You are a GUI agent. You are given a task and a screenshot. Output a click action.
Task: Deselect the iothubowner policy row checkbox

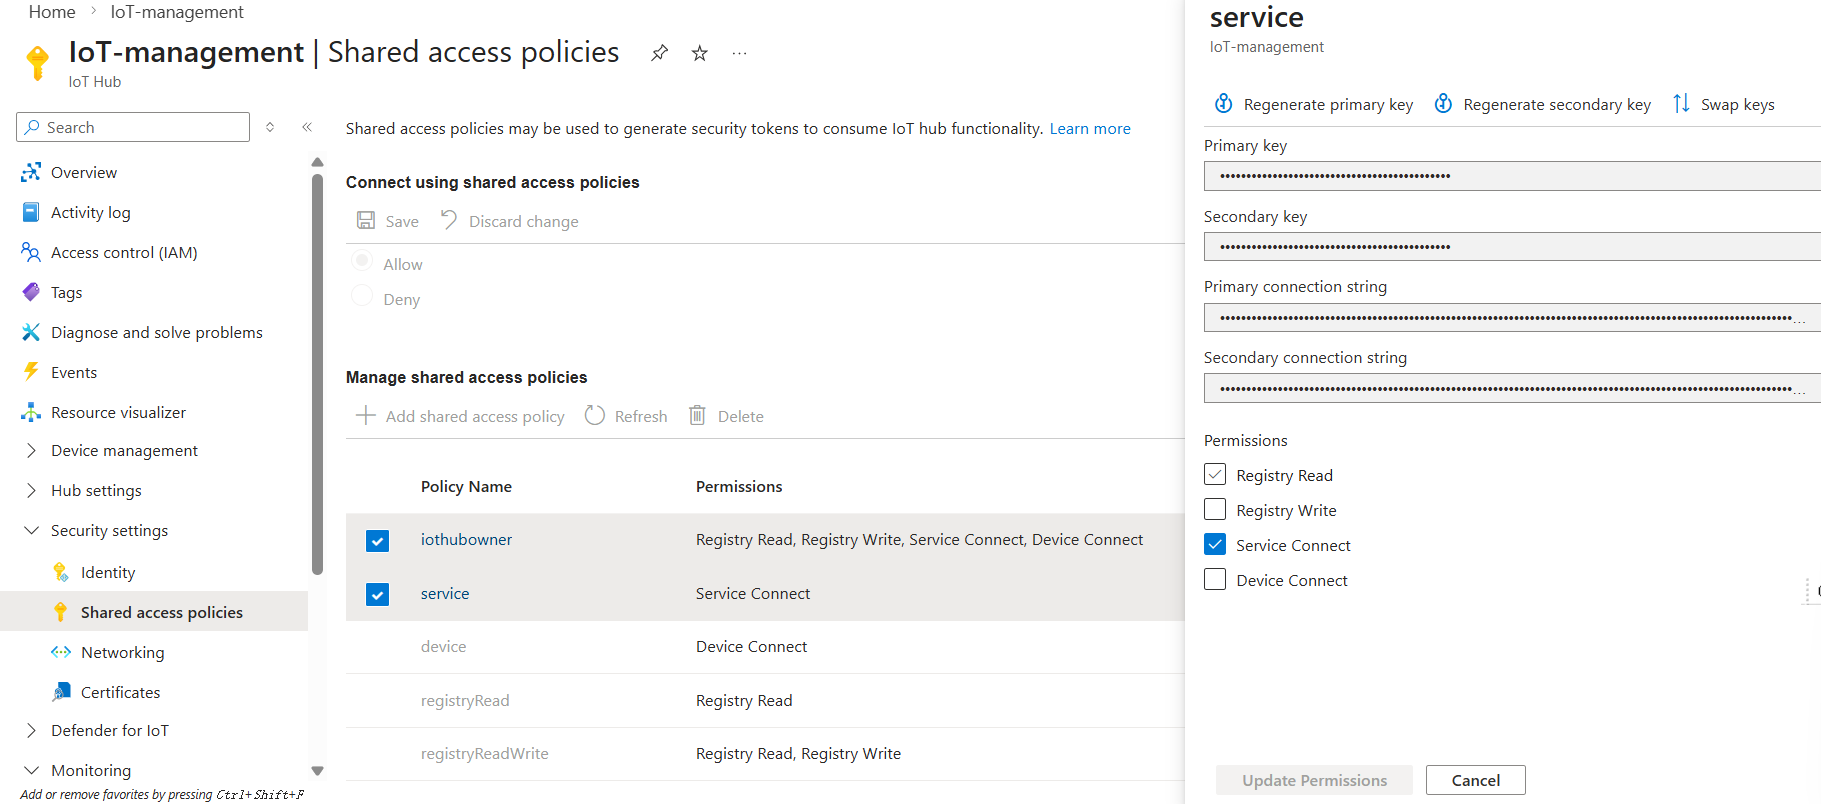click(377, 540)
